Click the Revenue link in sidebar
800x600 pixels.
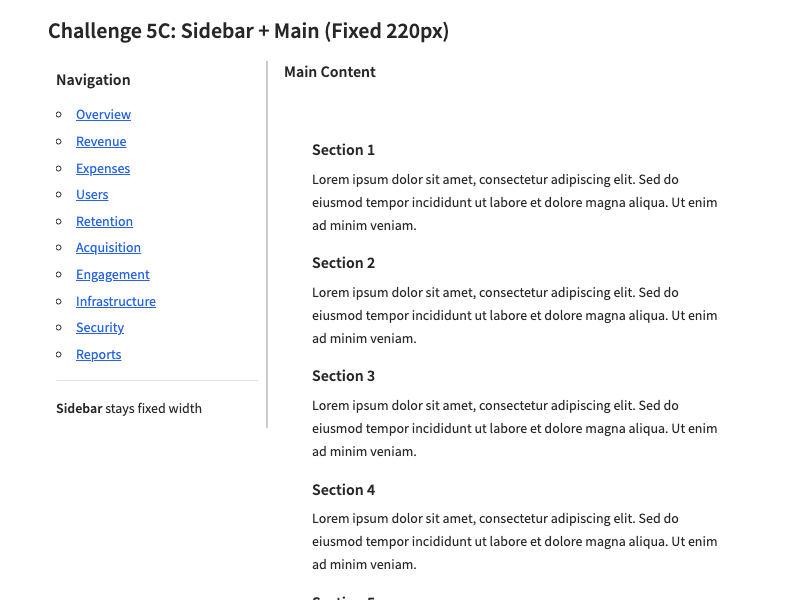click(x=101, y=142)
